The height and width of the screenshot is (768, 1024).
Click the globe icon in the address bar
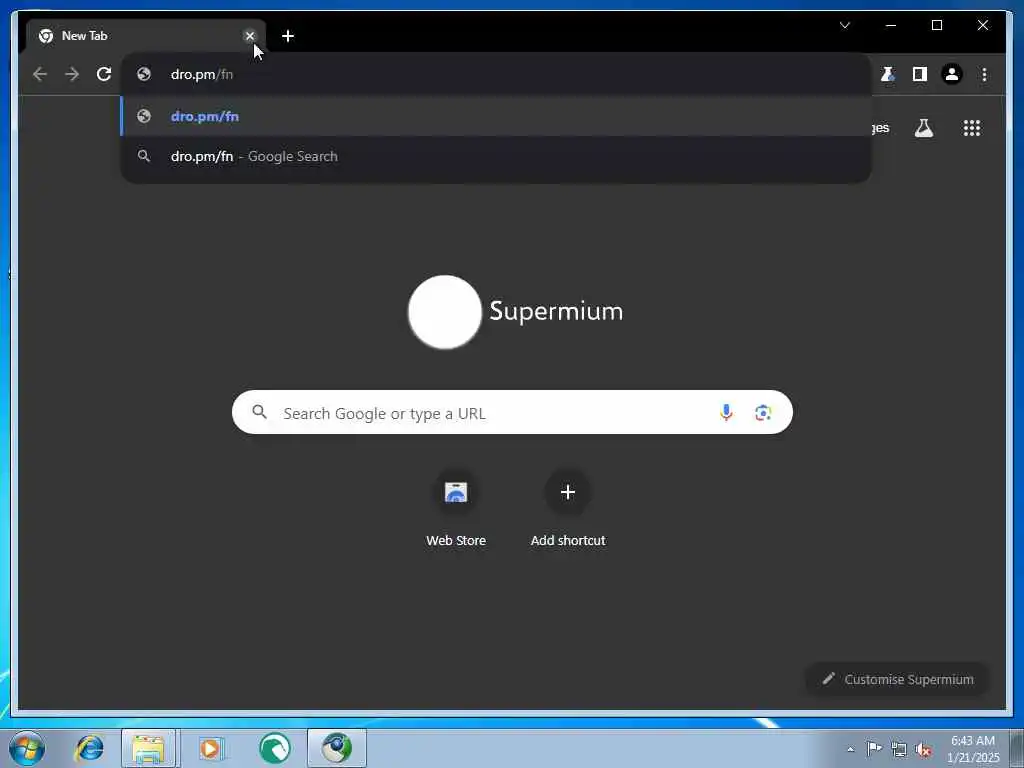(144, 74)
